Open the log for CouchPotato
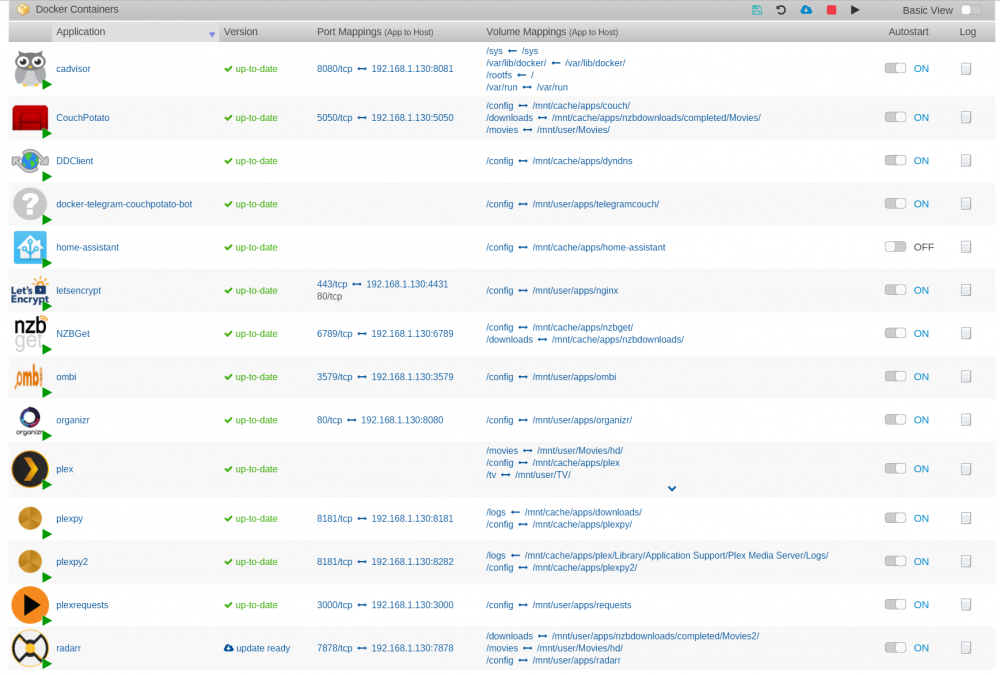This screenshot has width=1000, height=675. tap(966, 117)
